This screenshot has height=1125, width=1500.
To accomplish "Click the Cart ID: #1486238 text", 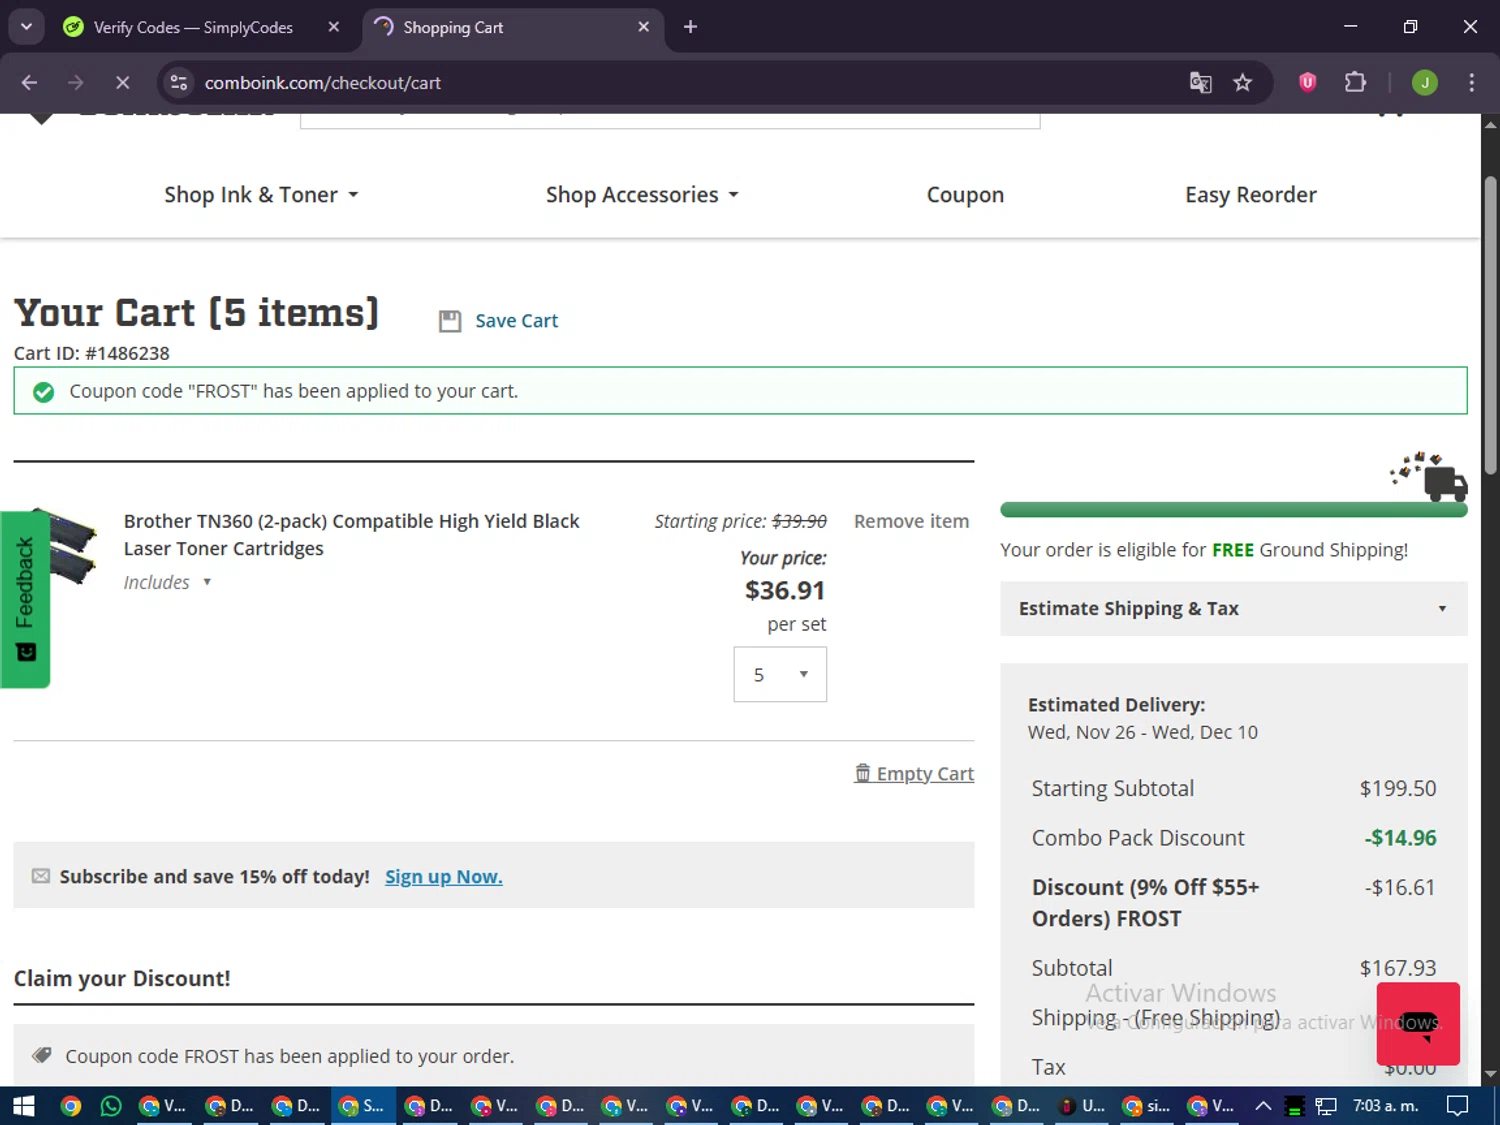I will [x=92, y=353].
